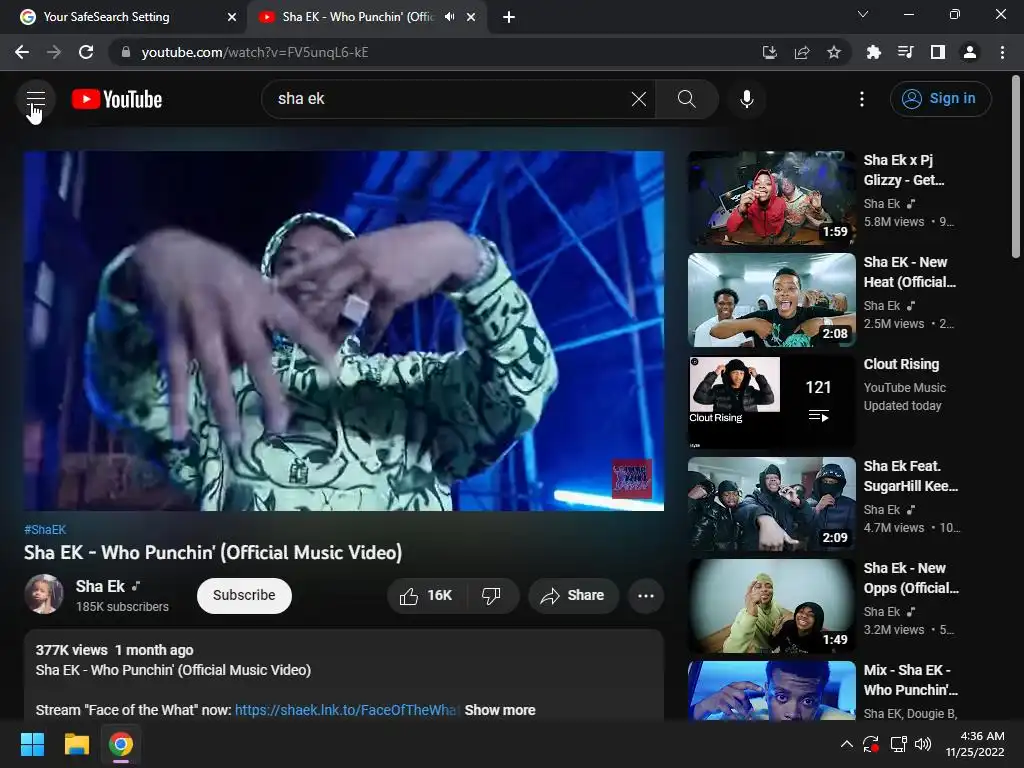Screen dimensions: 1024x768
Task: Close the SafeSearch Setting tab
Action: coord(231,17)
